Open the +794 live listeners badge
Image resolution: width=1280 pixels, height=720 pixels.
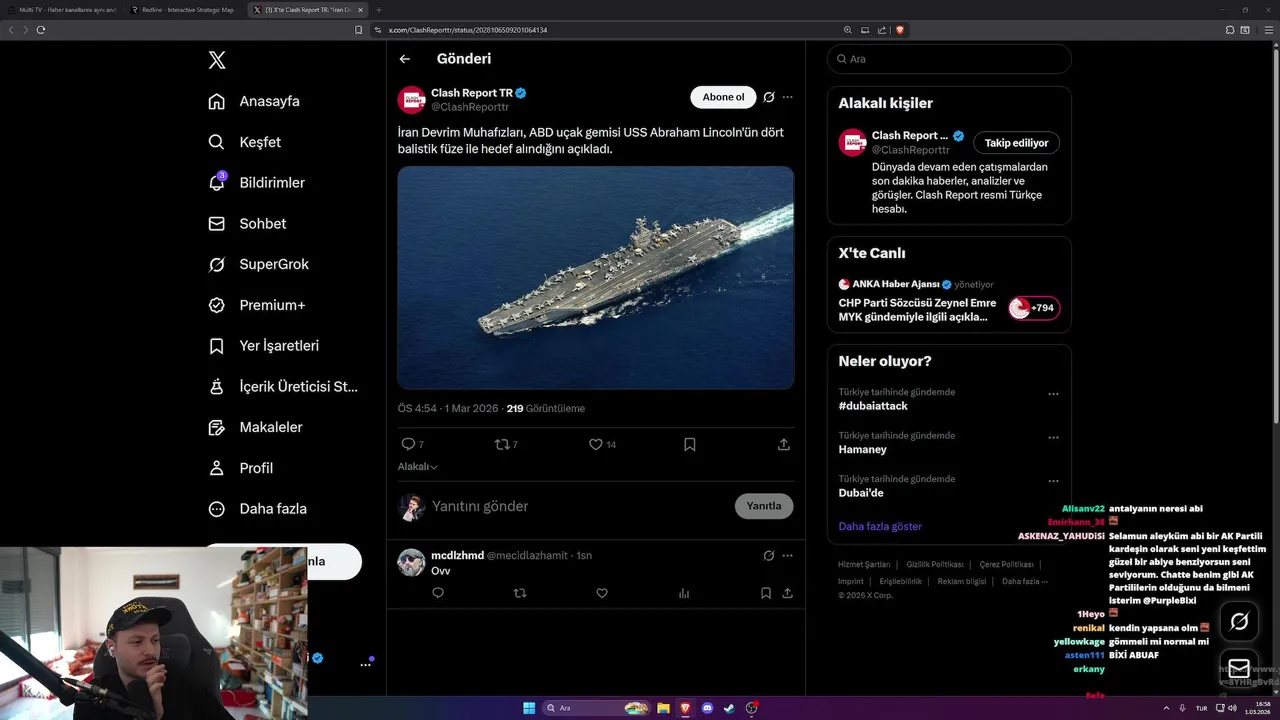click(1034, 308)
